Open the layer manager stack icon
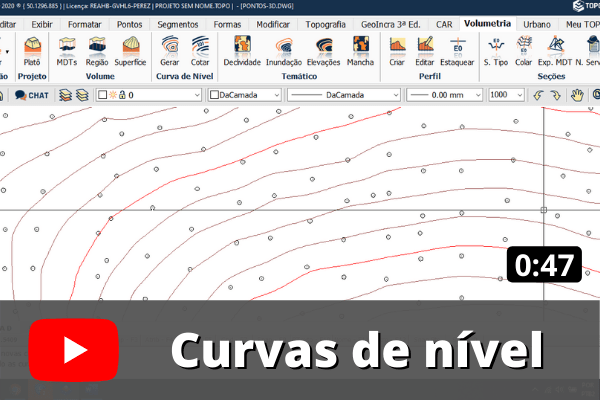This screenshot has height=400, width=600. 65,95
